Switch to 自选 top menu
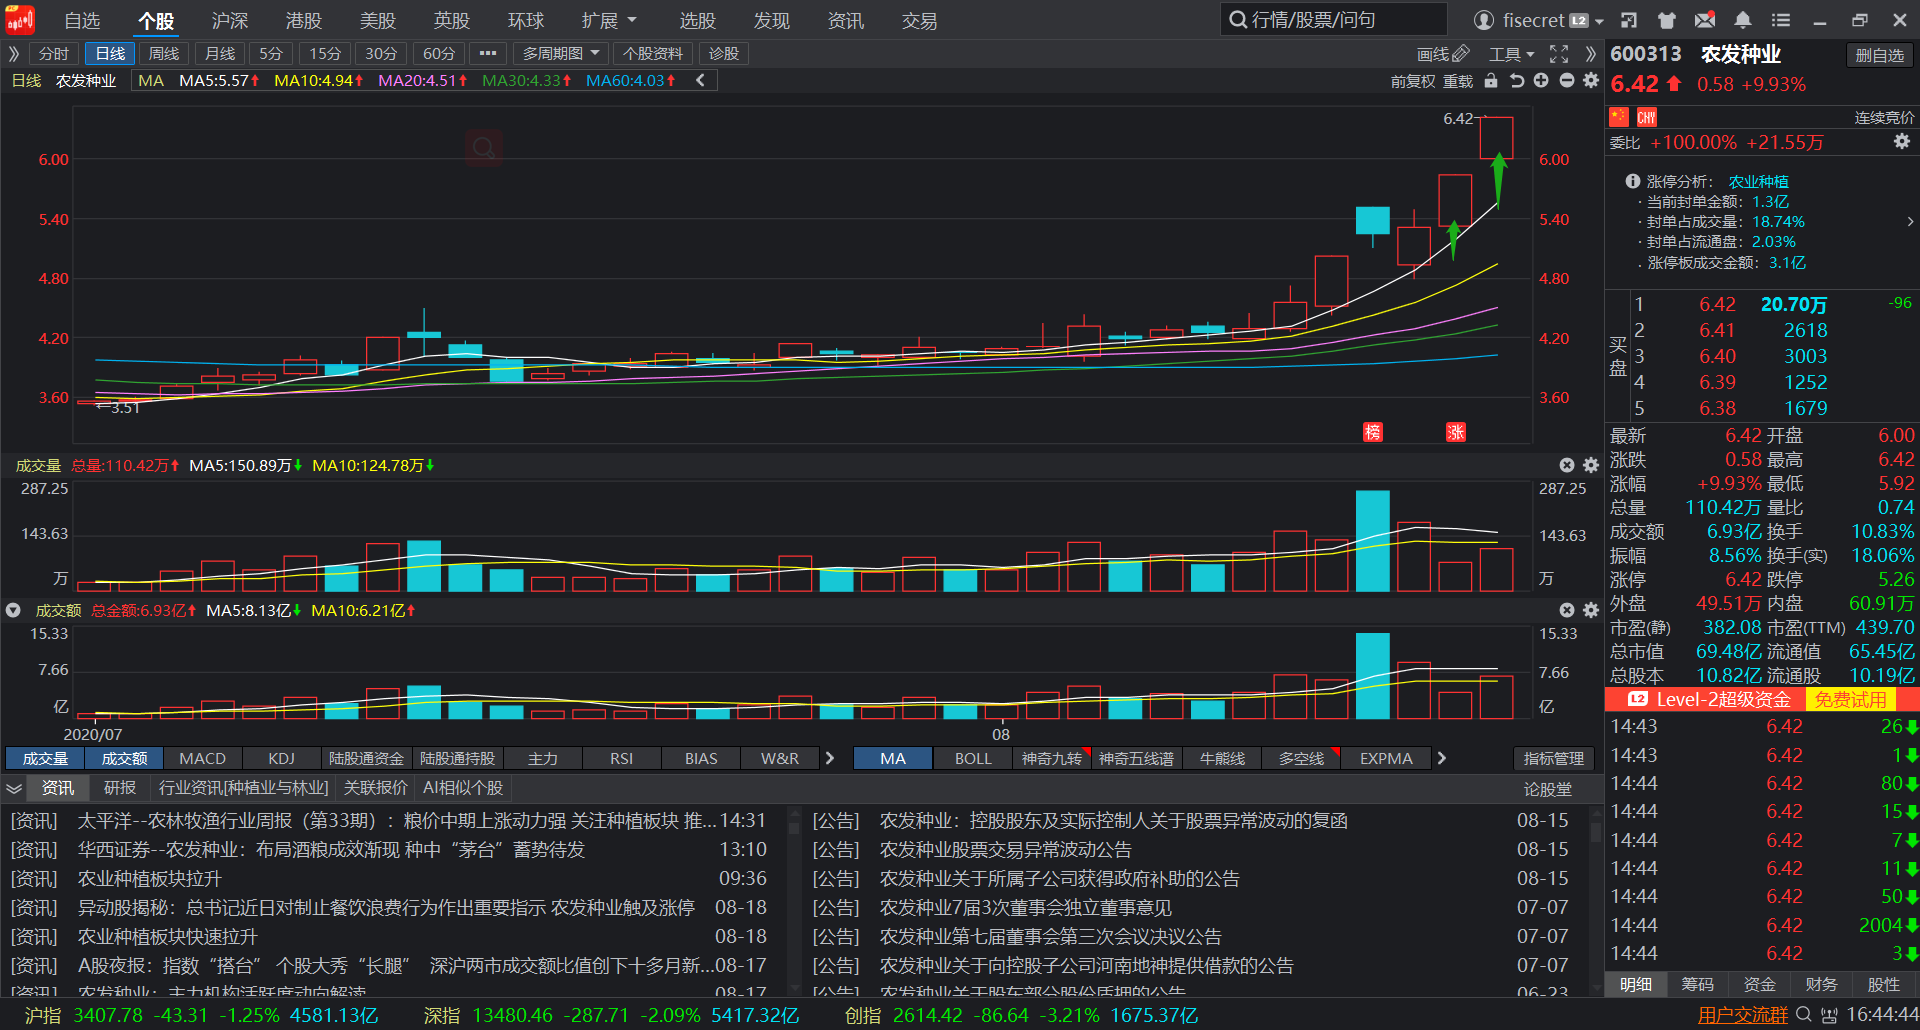The height and width of the screenshot is (1030, 1920). 82,20
